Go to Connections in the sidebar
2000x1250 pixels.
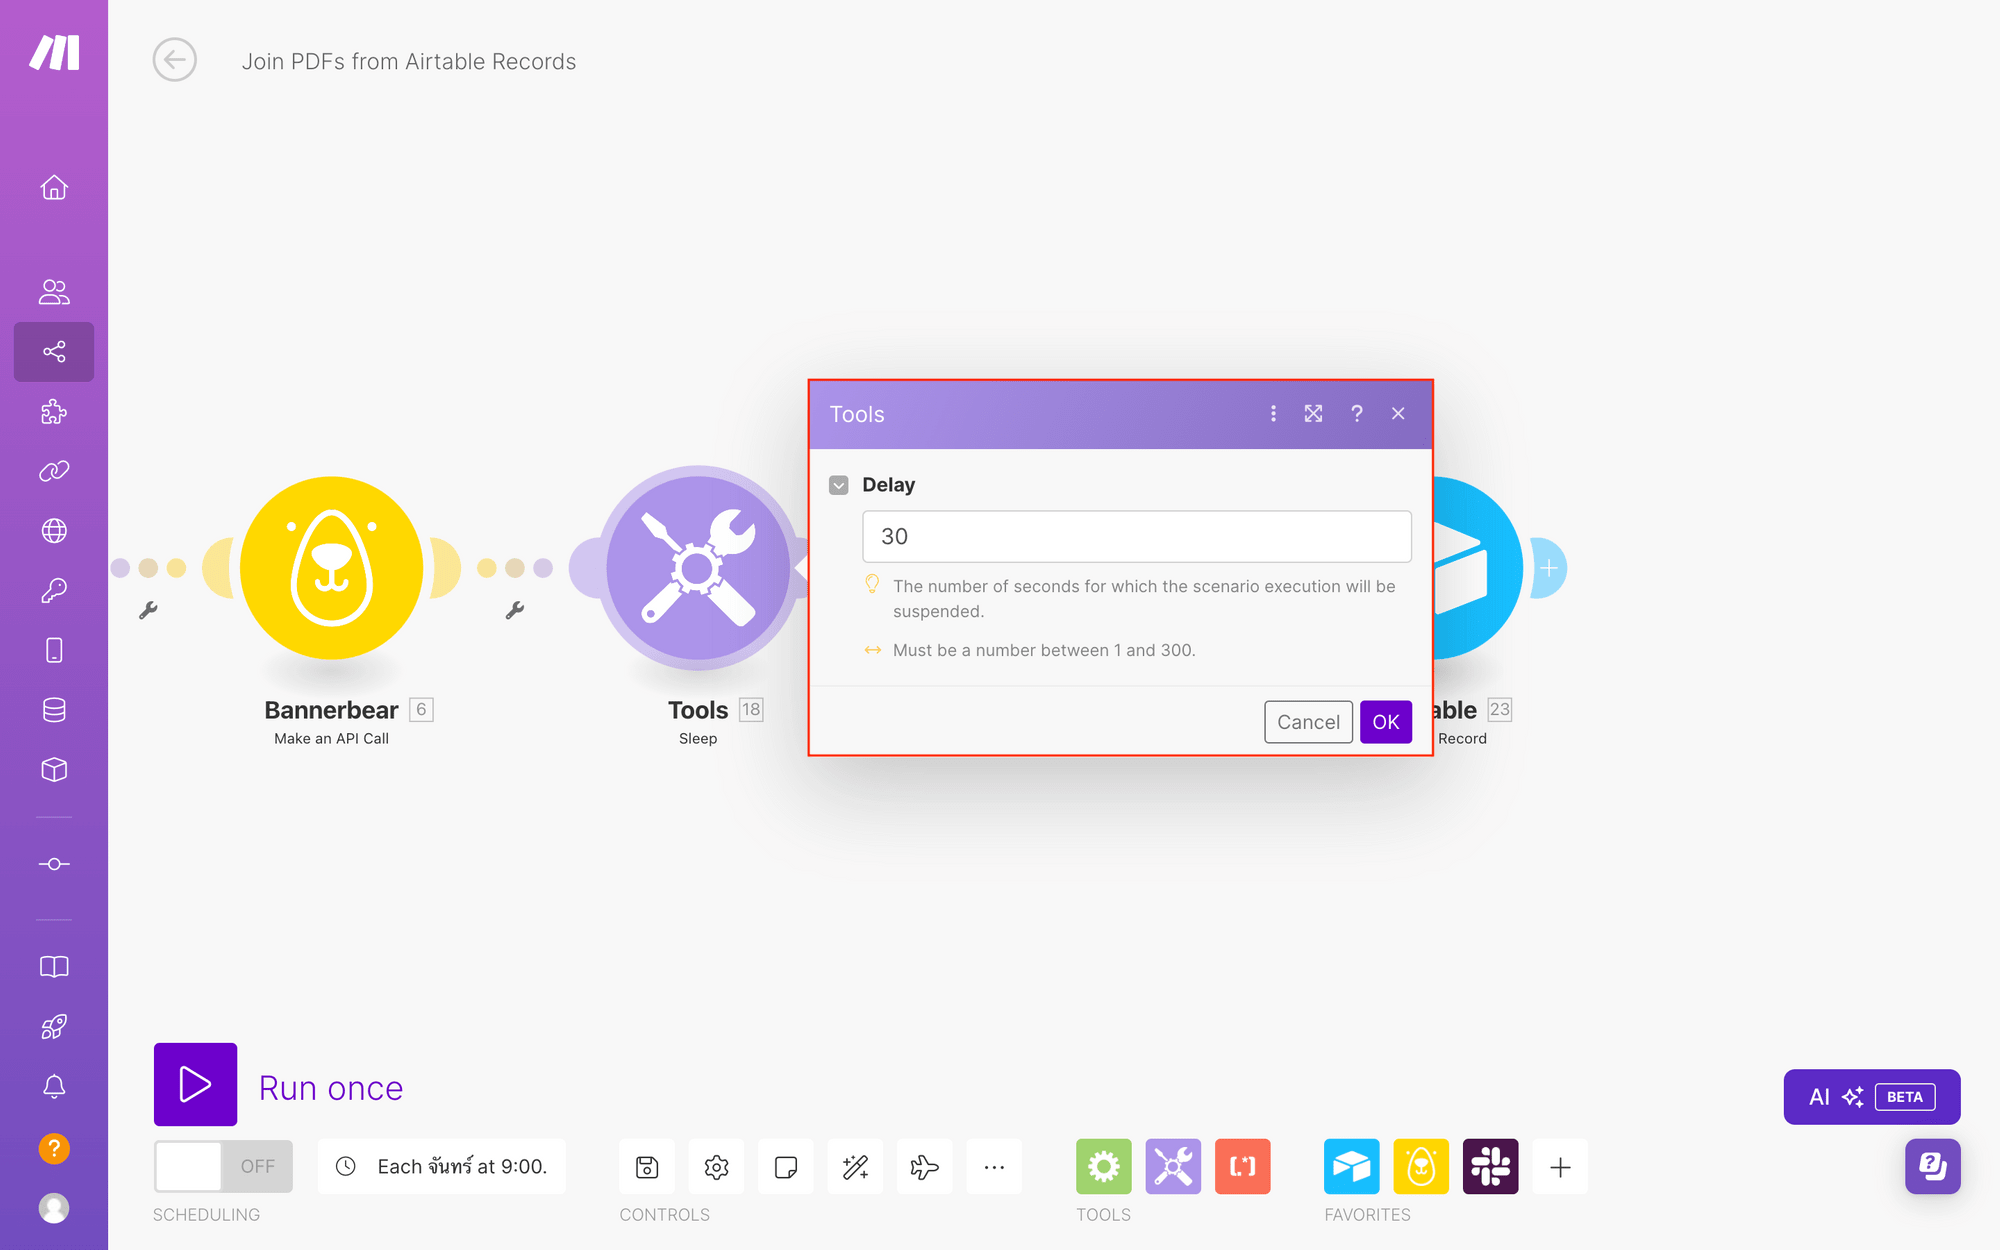[54, 470]
